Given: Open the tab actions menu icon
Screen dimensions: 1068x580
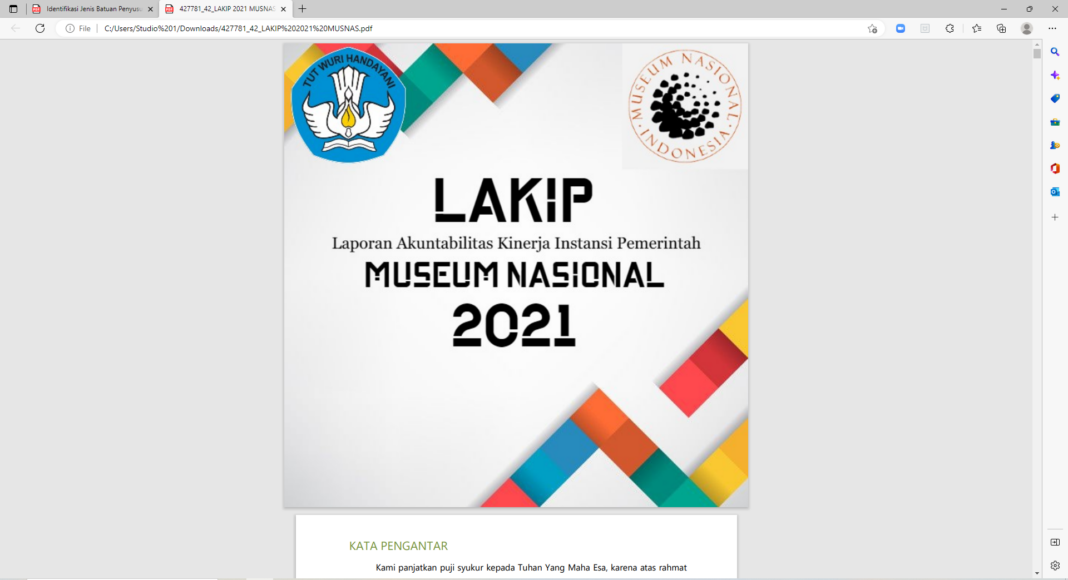Looking at the screenshot, I should point(13,9).
